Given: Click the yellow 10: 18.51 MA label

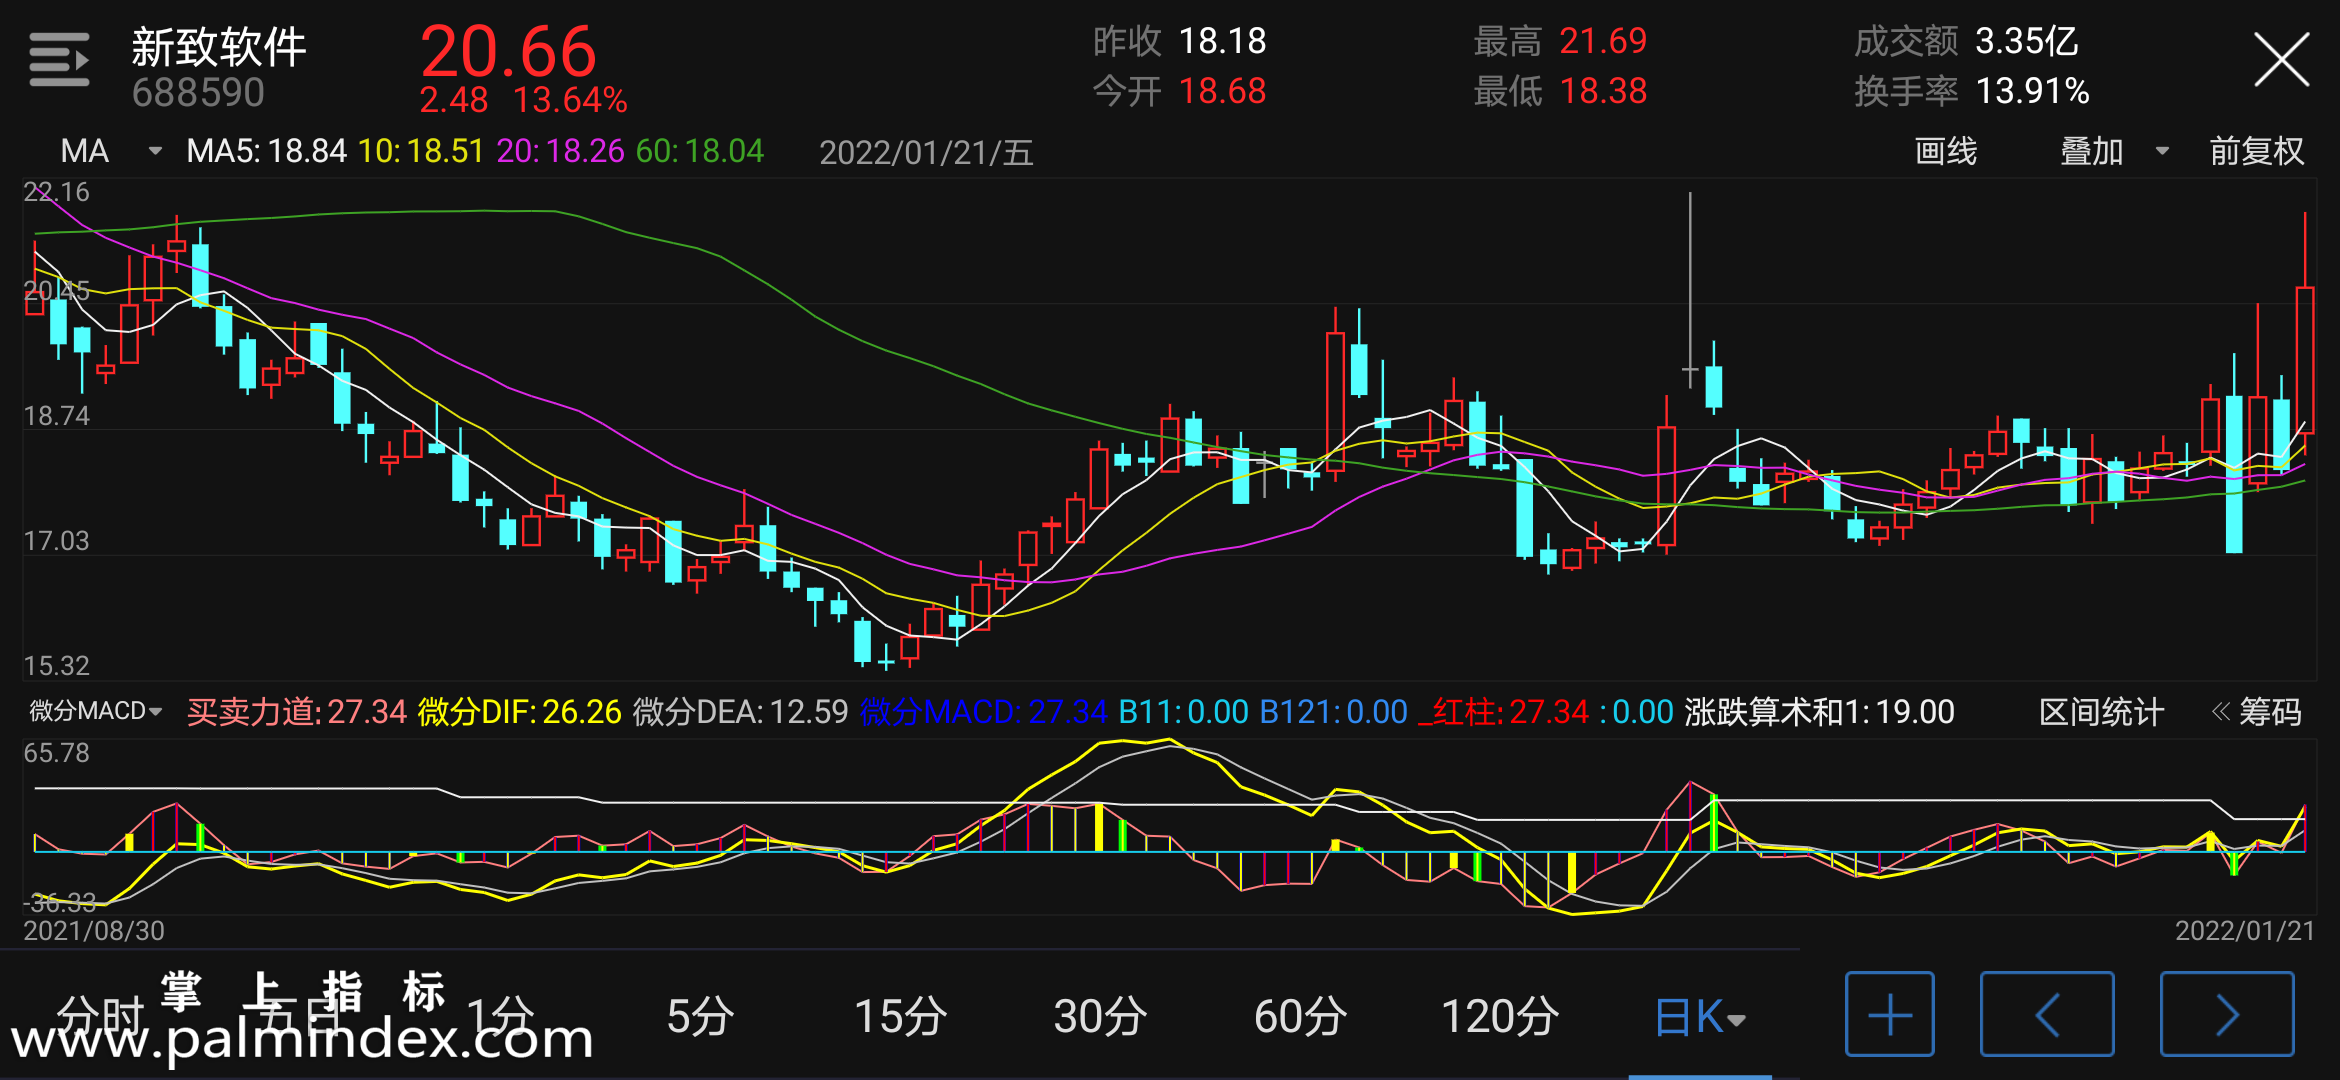Looking at the screenshot, I should tap(421, 151).
